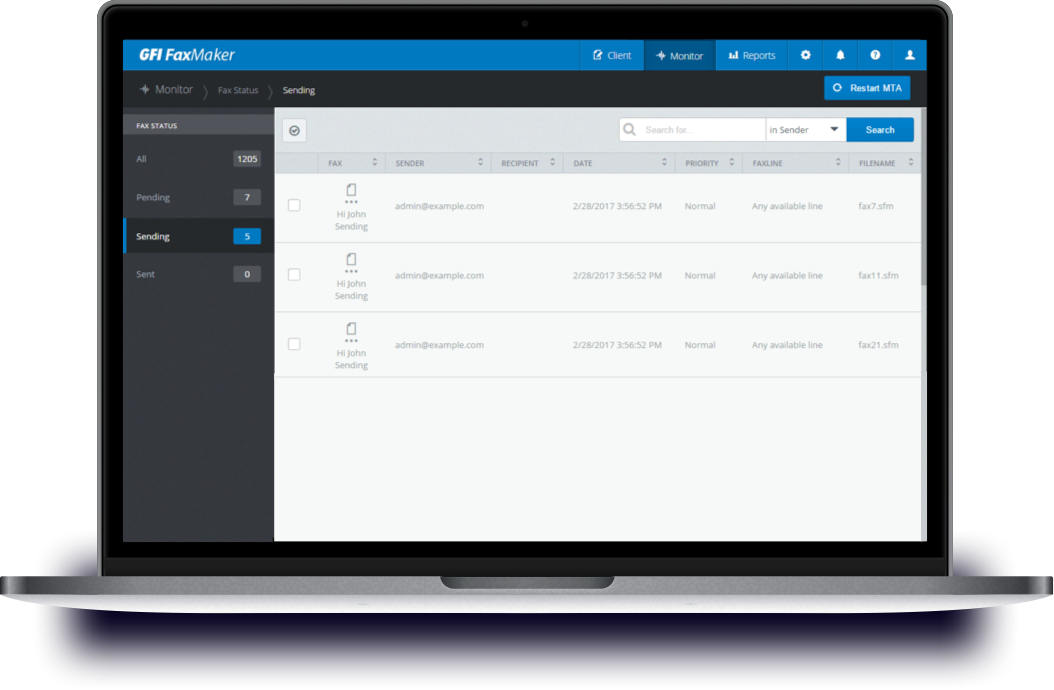This screenshot has height=690, width=1054.
Task: Open the notifications bell icon
Action: (x=840, y=55)
